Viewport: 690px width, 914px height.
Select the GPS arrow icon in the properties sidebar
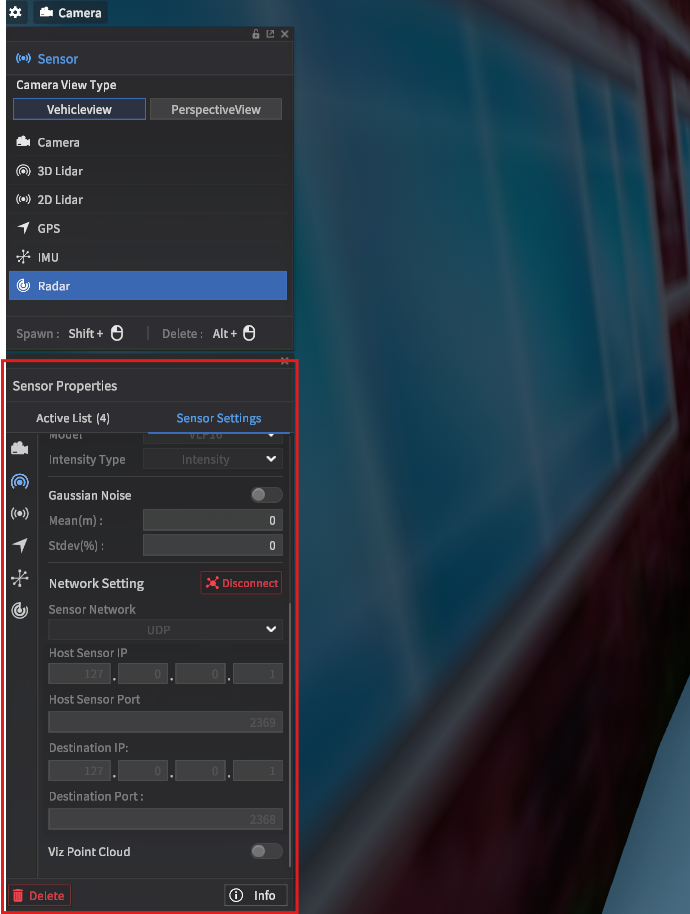[x=20, y=545]
